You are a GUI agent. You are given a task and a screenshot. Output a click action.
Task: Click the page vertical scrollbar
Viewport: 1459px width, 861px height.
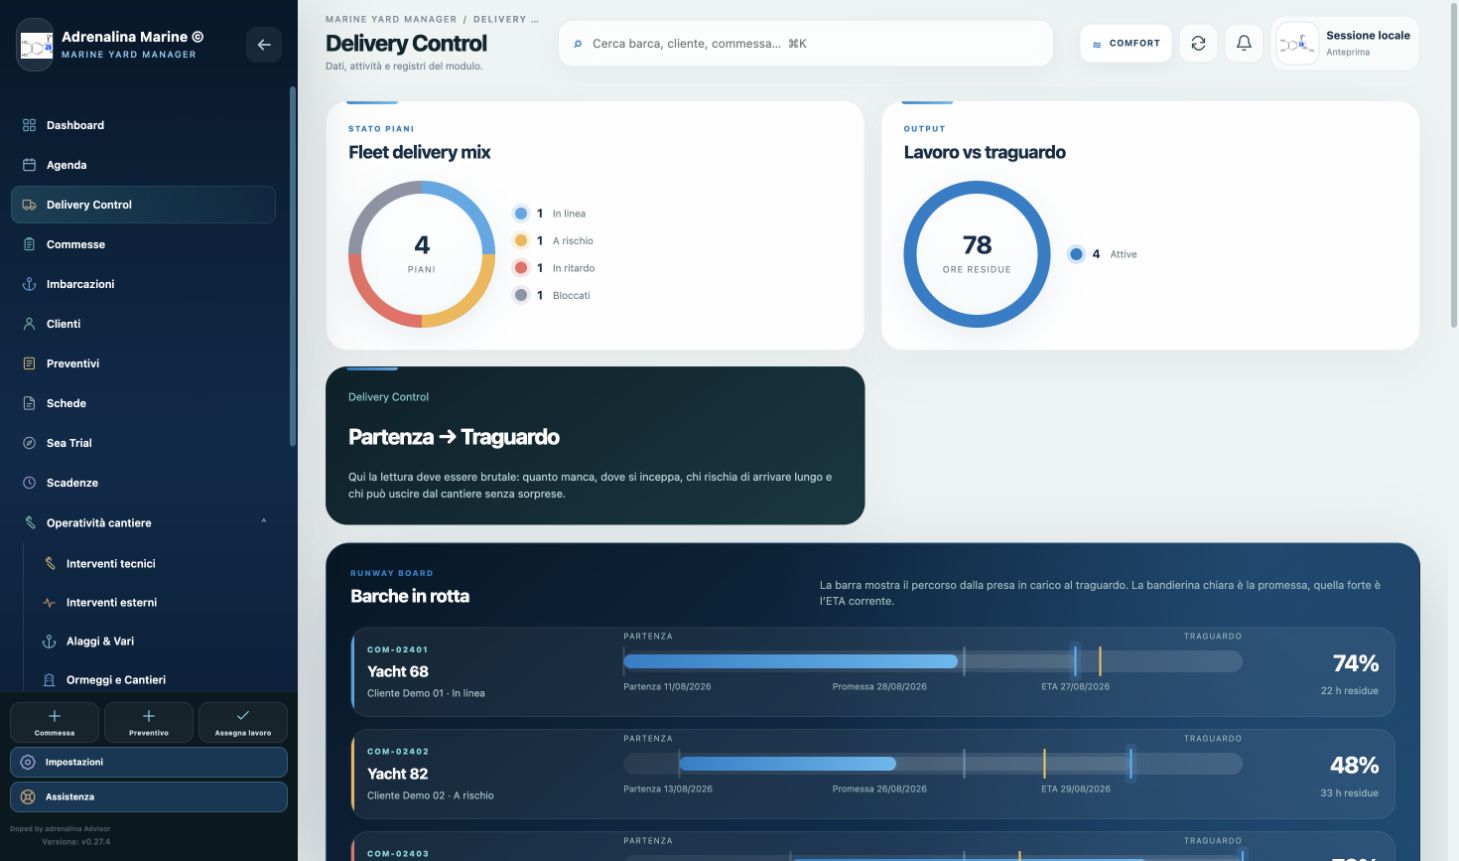[x=1454, y=165]
